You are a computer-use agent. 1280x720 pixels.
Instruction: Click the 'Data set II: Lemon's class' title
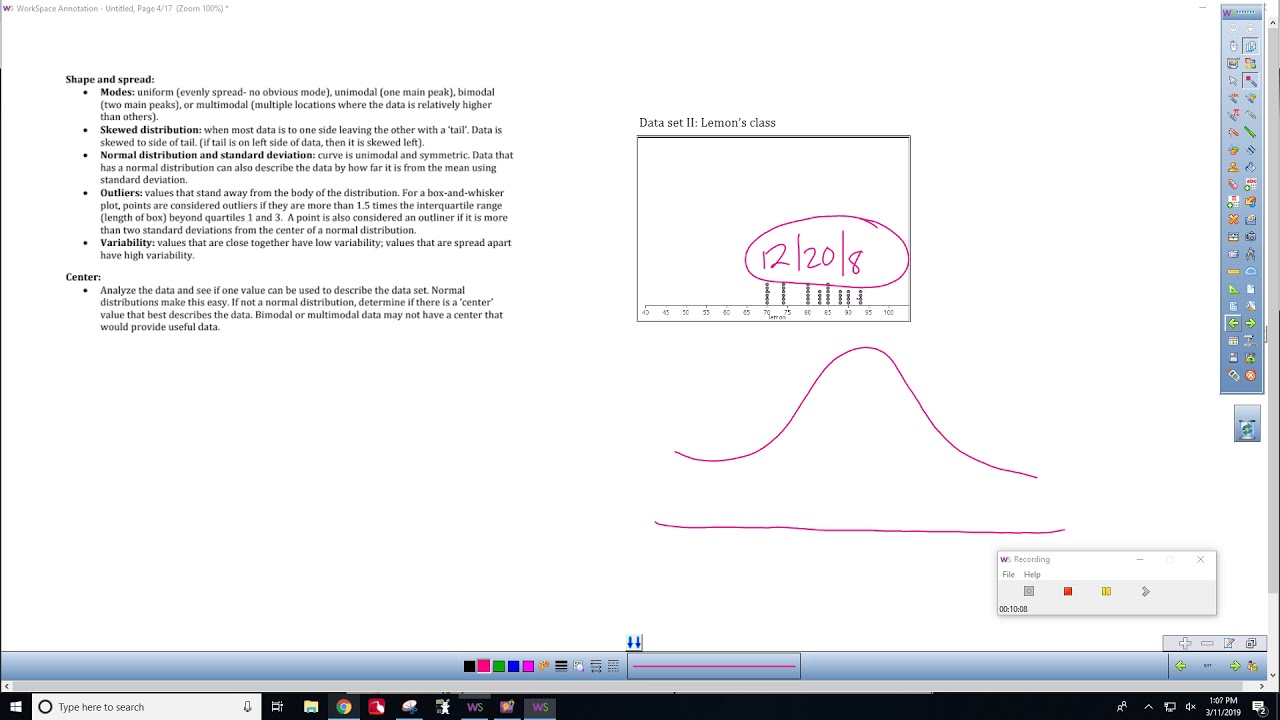pos(707,123)
